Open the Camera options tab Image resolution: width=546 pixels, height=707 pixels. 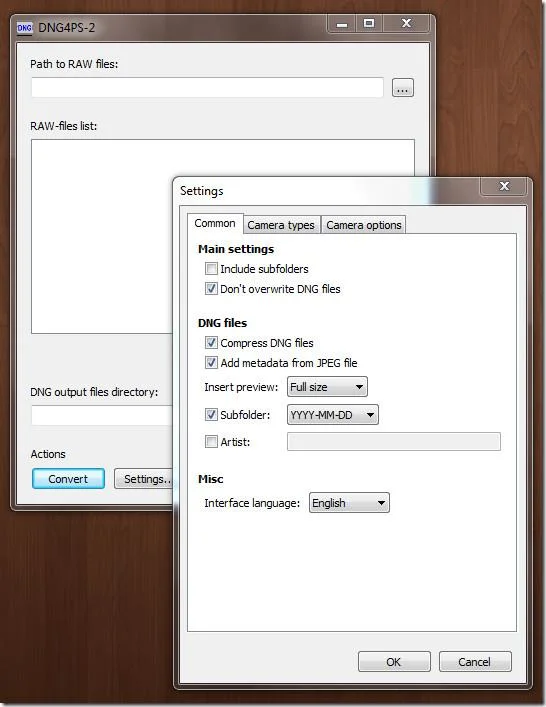(363, 225)
